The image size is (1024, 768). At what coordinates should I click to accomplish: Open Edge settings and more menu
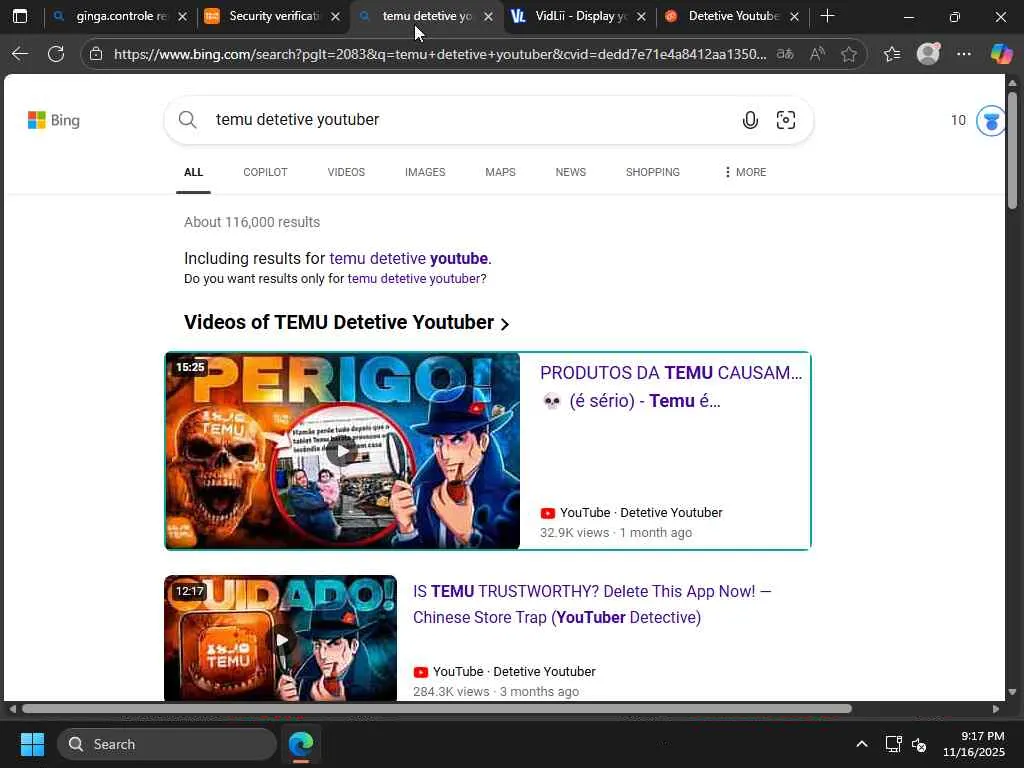coord(964,54)
